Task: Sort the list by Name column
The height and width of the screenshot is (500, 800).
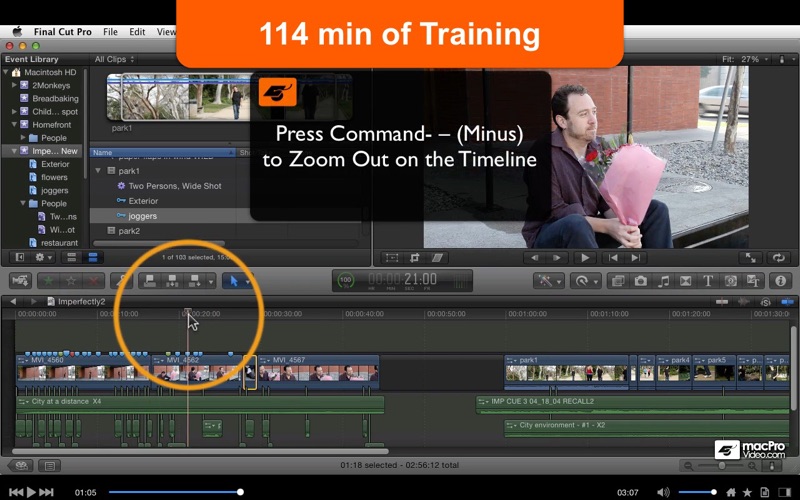Action: pos(163,153)
